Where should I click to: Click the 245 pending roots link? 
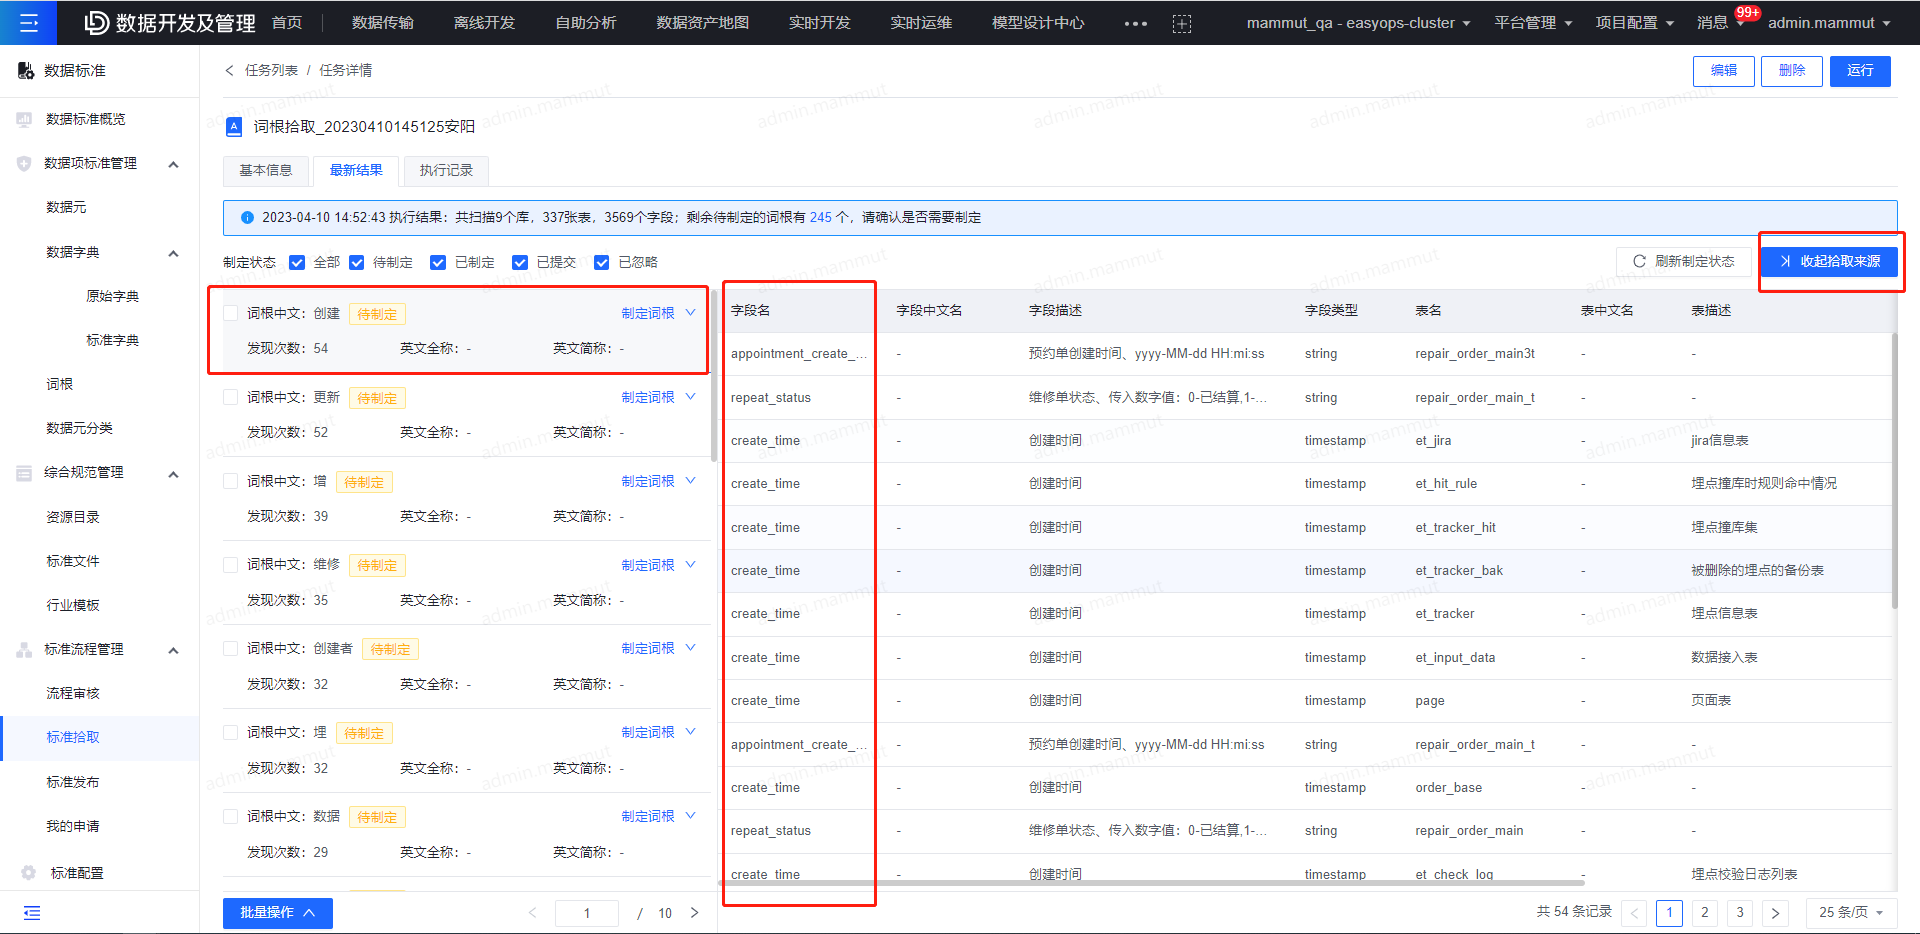coord(820,217)
